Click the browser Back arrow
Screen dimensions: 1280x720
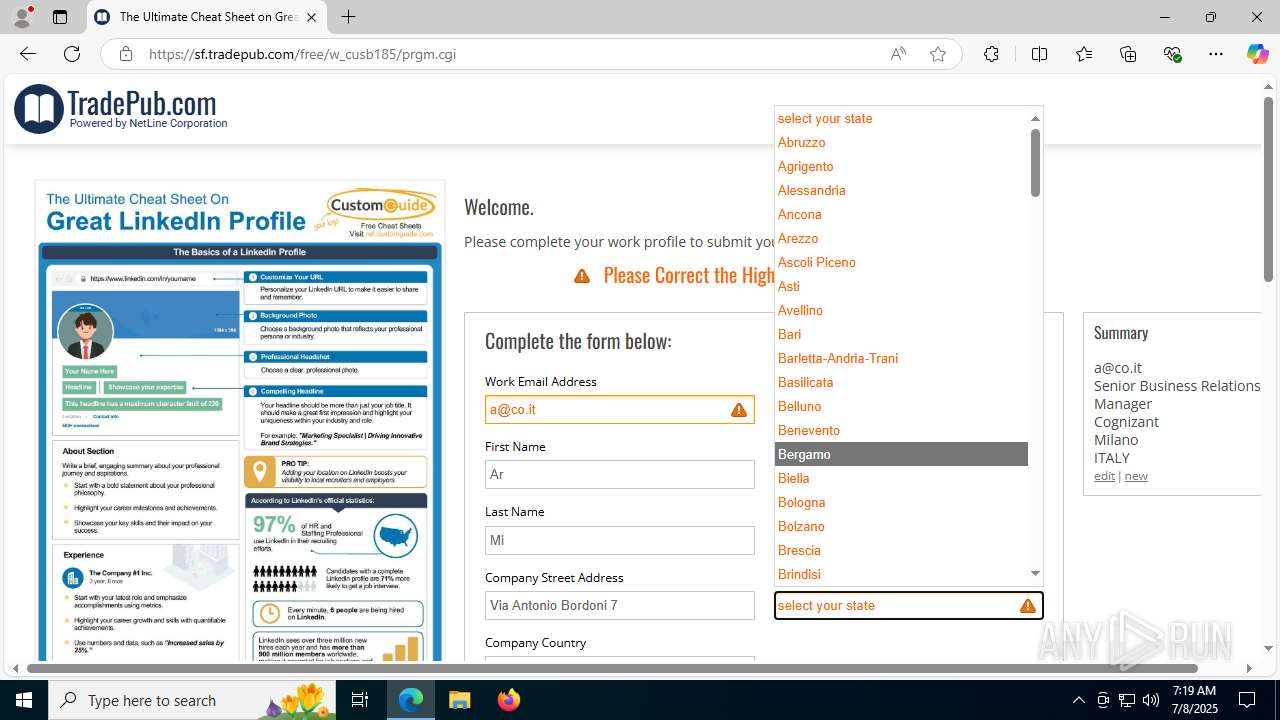tap(27, 54)
